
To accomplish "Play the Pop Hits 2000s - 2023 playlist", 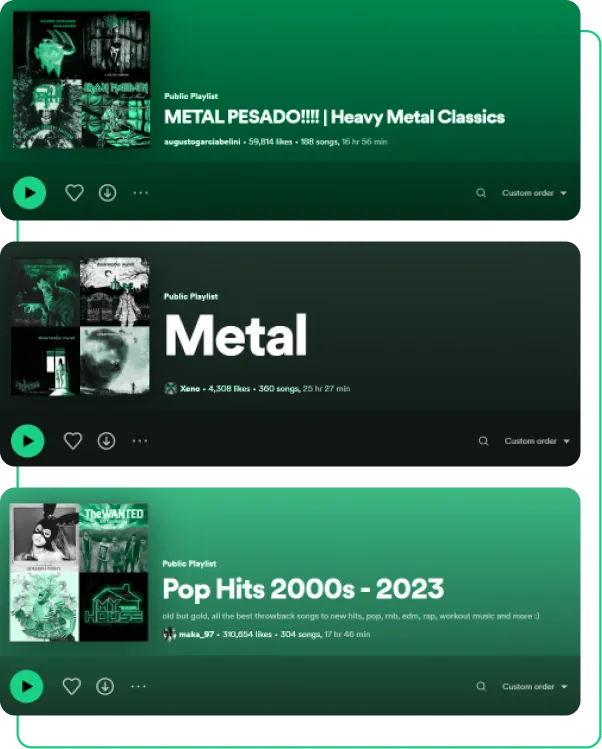I will click(26, 686).
